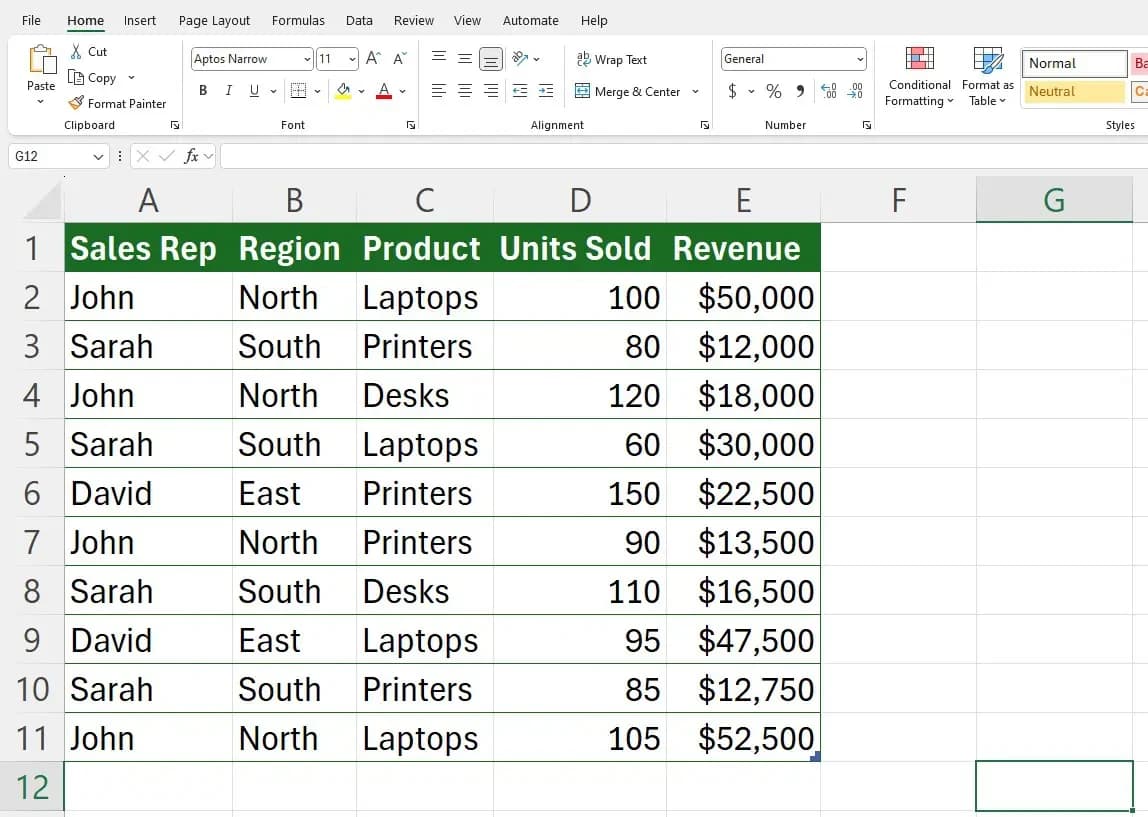The width and height of the screenshot is (1148, 817).
Task: Increase indent in the cell
Action: (546, 91)
